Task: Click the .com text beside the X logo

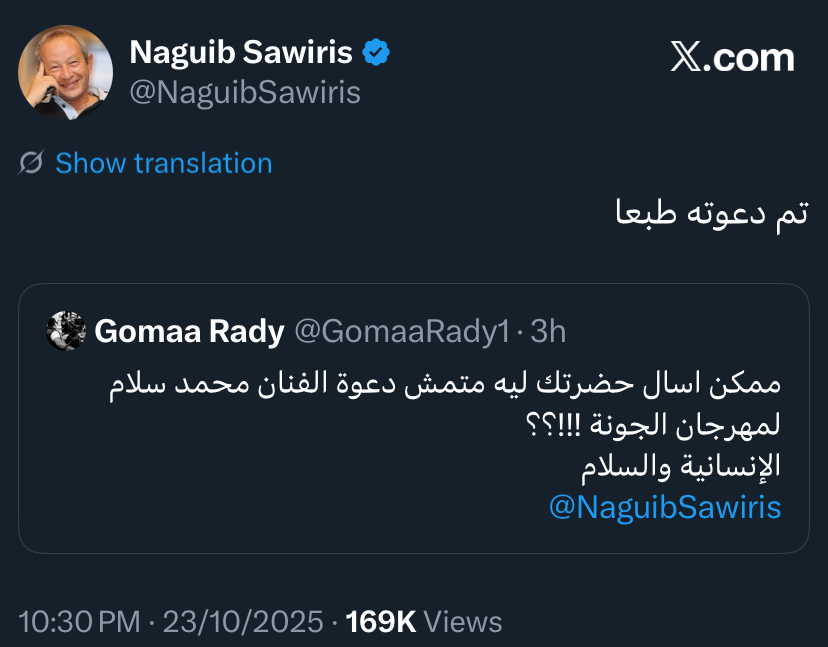Action: (x=748, y=58)
